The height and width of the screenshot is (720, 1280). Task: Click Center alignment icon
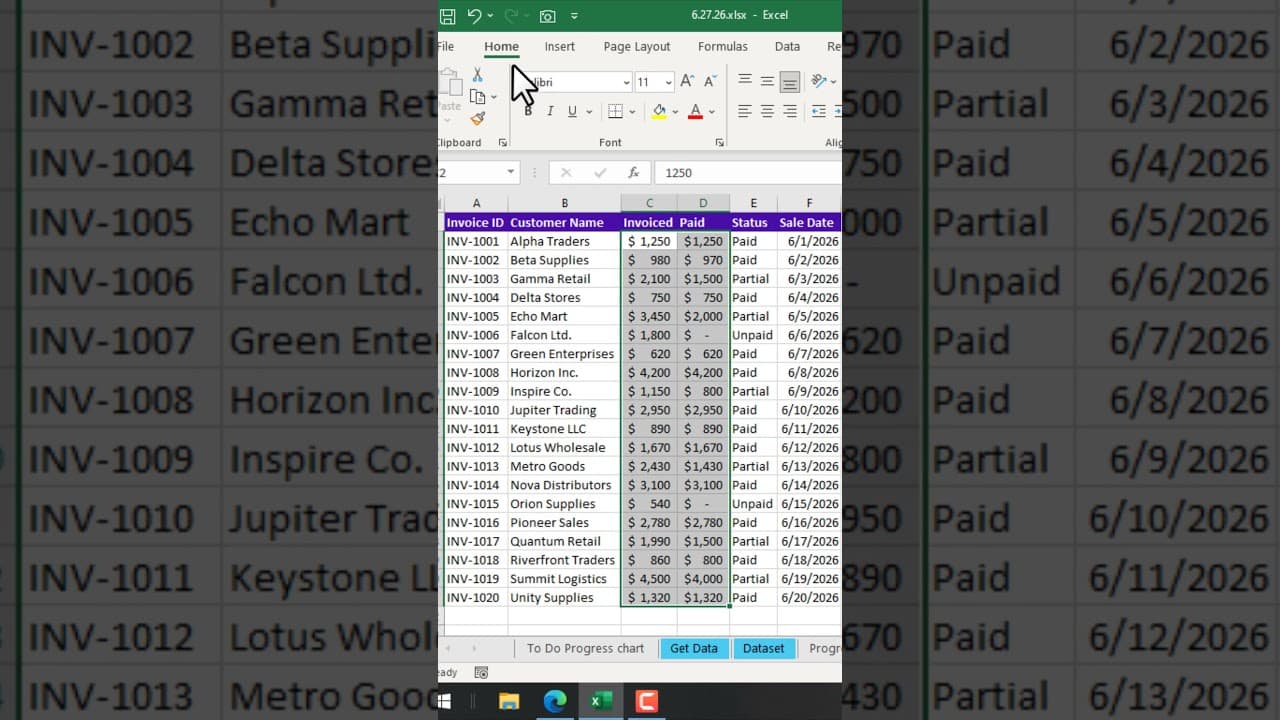click(x=767, y=111)
